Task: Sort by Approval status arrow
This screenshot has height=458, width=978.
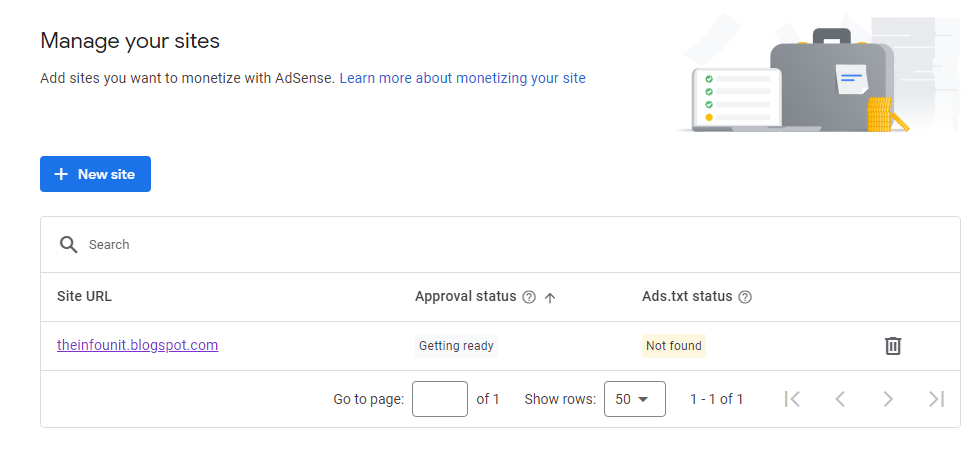Action: click(550, 297)
